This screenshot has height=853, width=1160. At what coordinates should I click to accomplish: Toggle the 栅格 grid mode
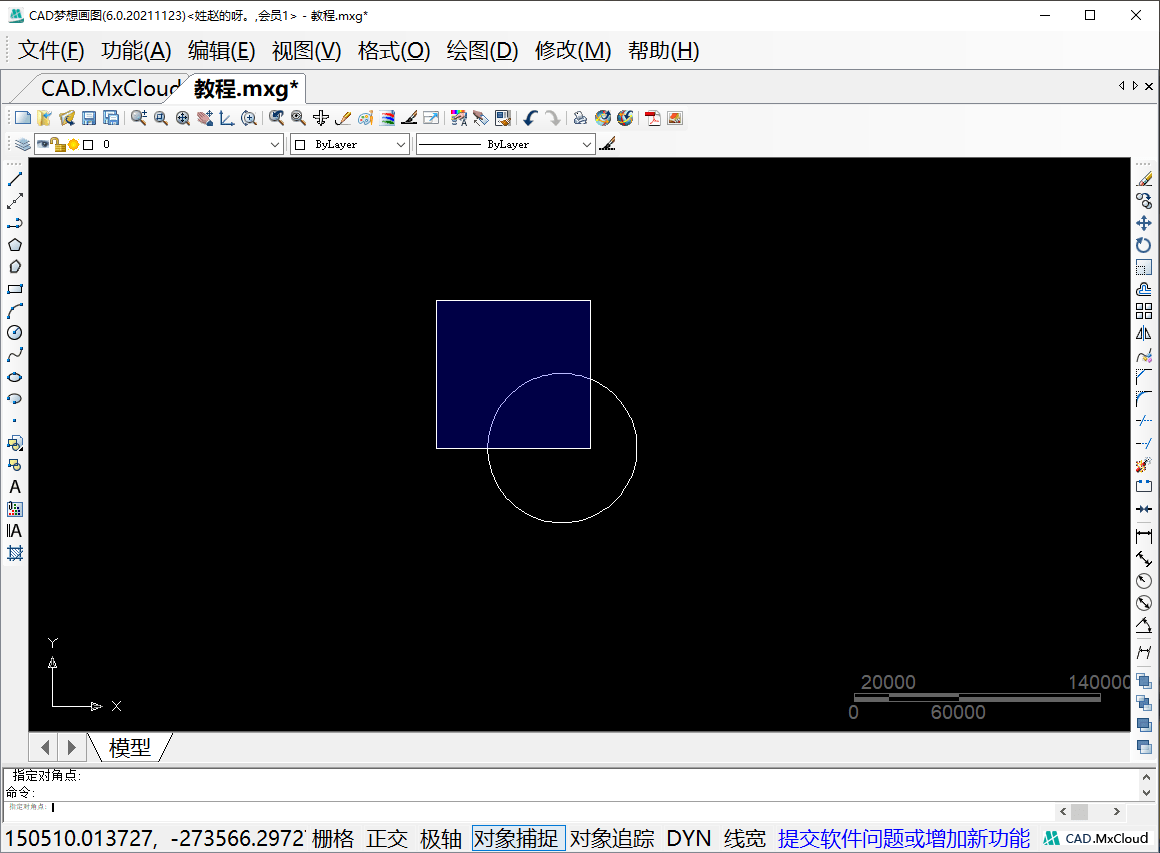pyautogui.click(x=333, y=838)
